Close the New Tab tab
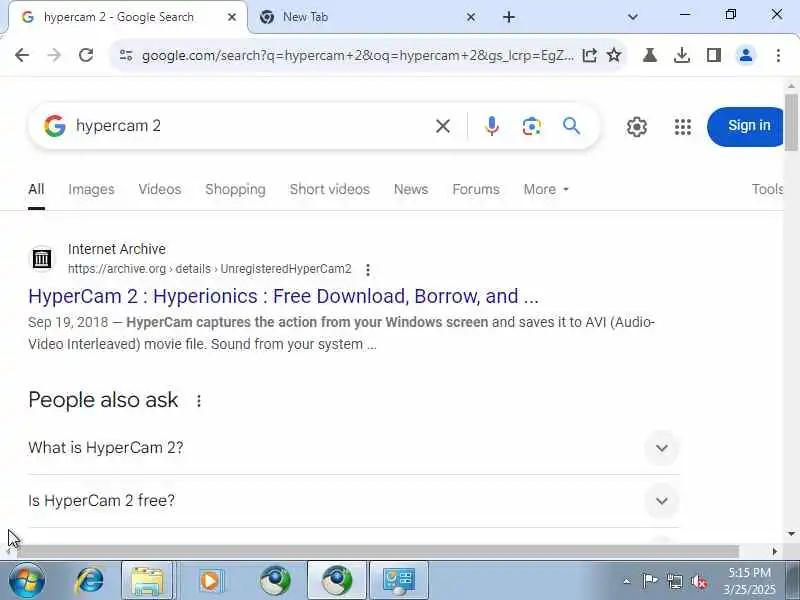This screenshot has width=800, height=600. [471, 17]
